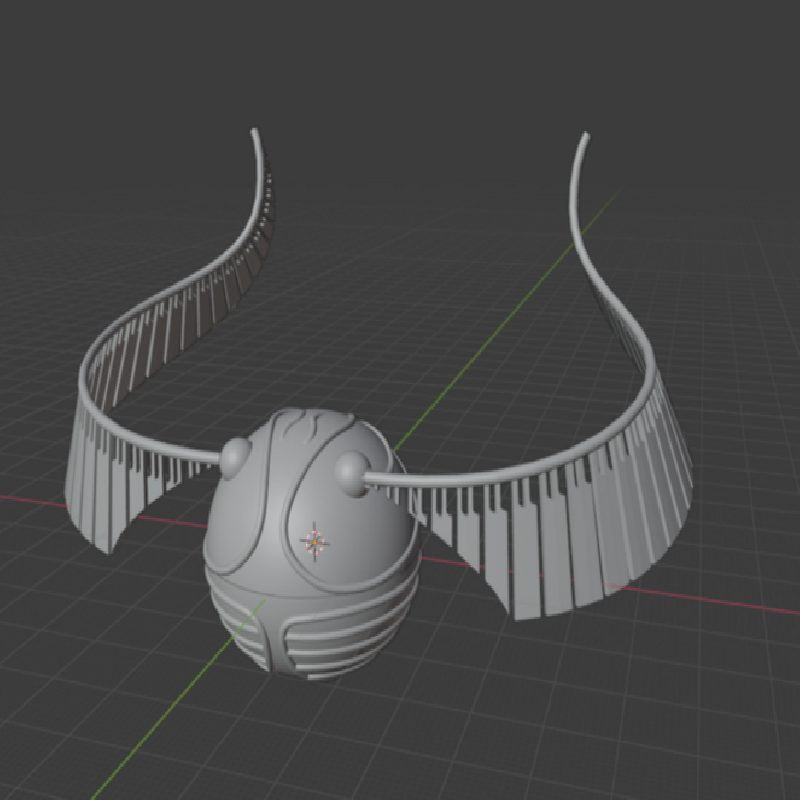
Task: Click the 3D cursor on the ball
Action: coord(316,540)
